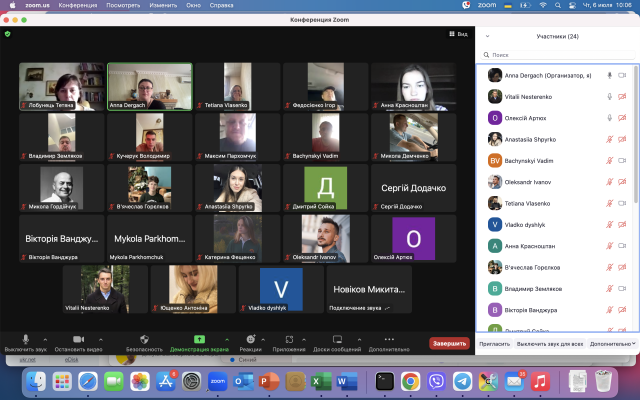
Task: Open Safari from the Dock
Action: coord(88,382)
